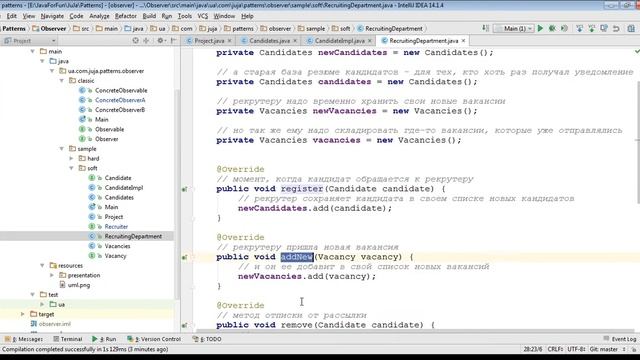Open the Build menu
Screen dimensions: 640x360
[149, 16]
